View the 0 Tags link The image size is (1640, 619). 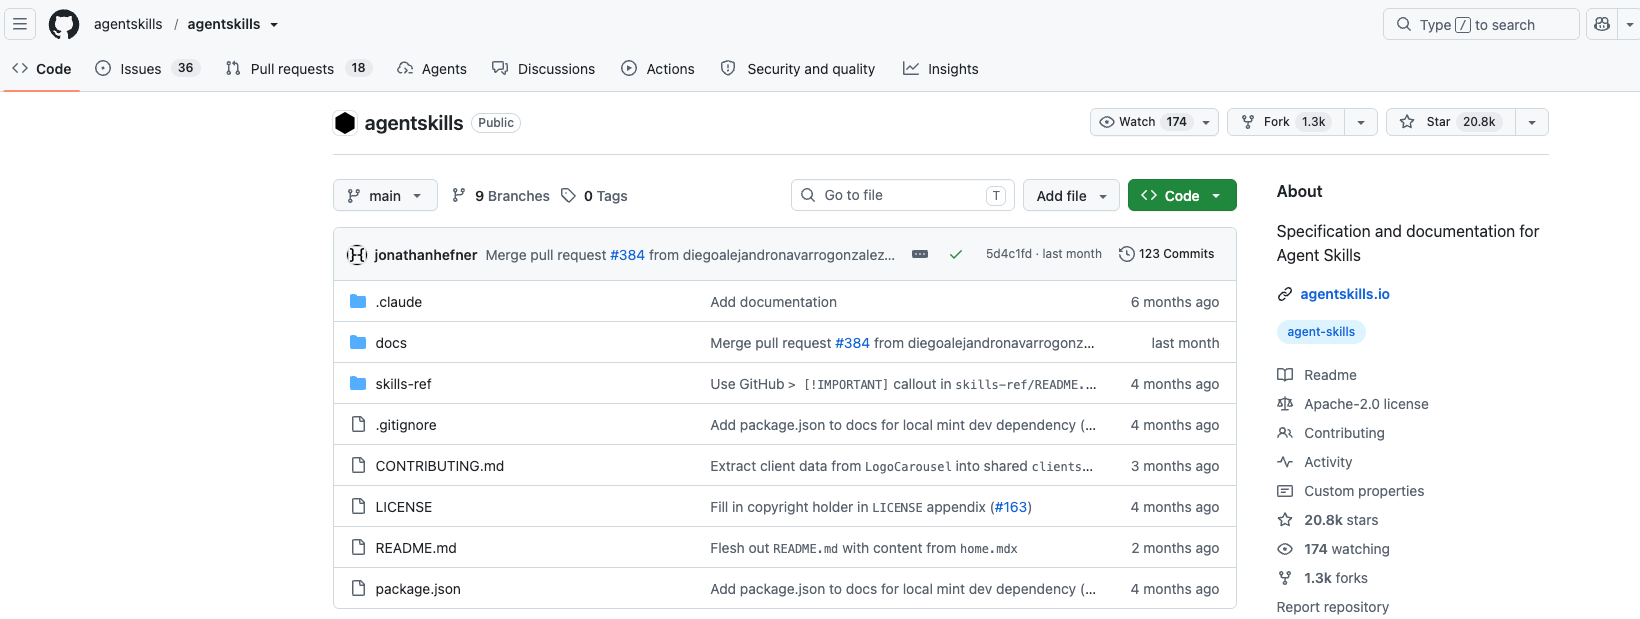(x=594, y=196)
